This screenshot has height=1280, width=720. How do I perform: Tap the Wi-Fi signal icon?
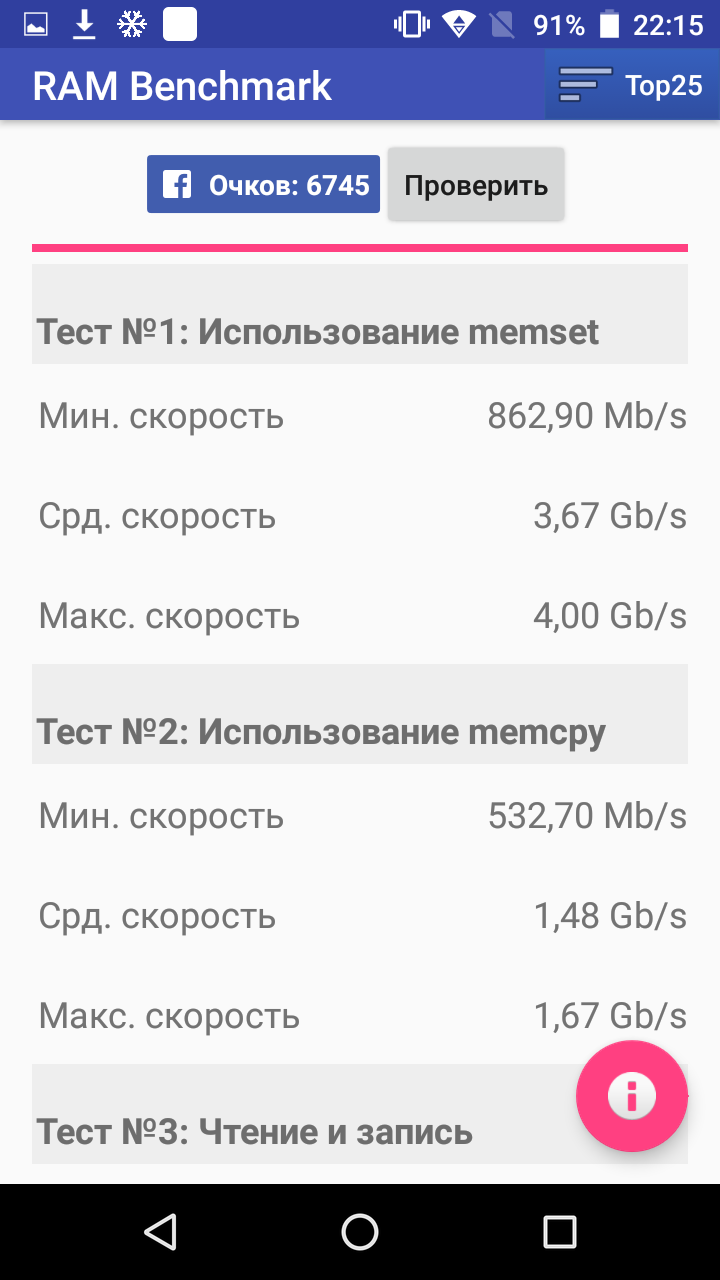point(459,25)
